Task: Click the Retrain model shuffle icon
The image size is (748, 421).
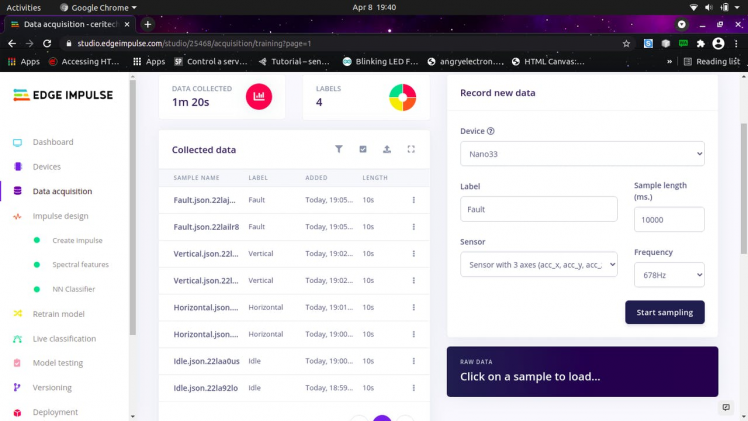Action: point(18,313)
